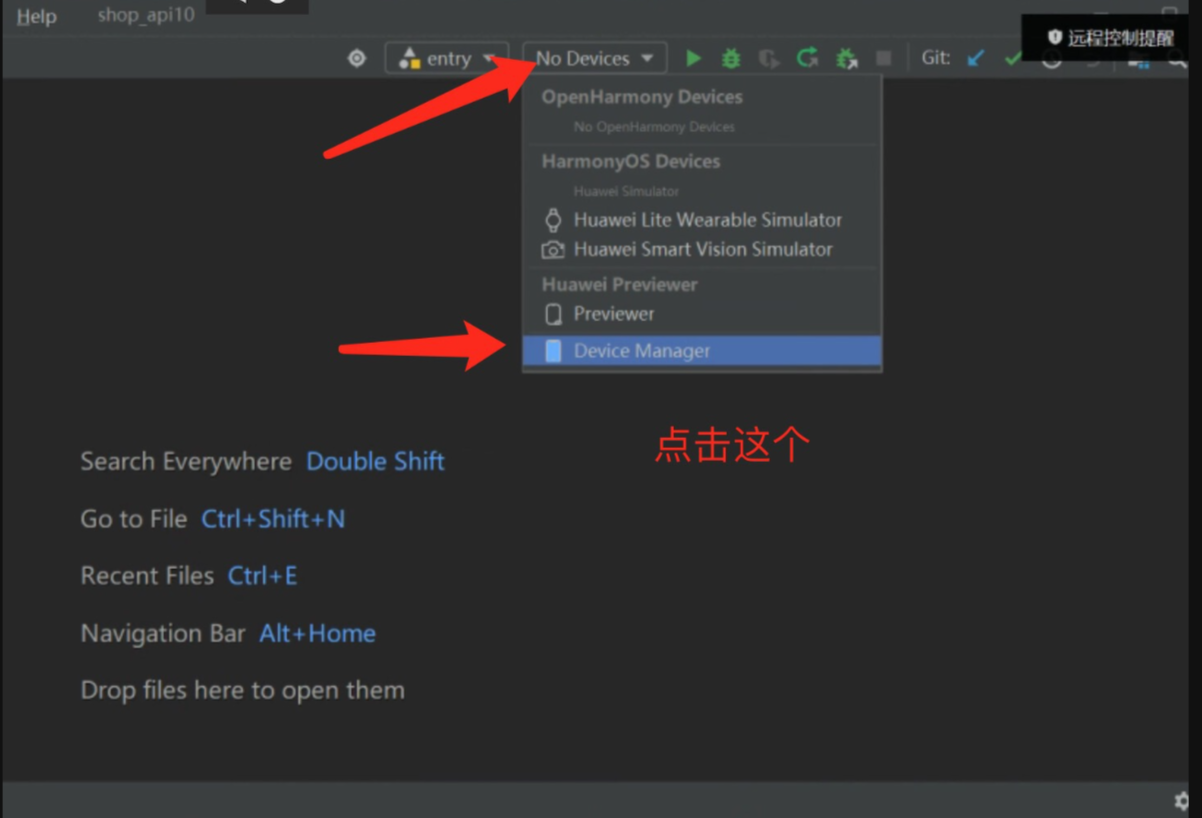This screenshot has width=1202, height=818.
Task: Collapse the No Devices dropdown
Action: [595, 58]
